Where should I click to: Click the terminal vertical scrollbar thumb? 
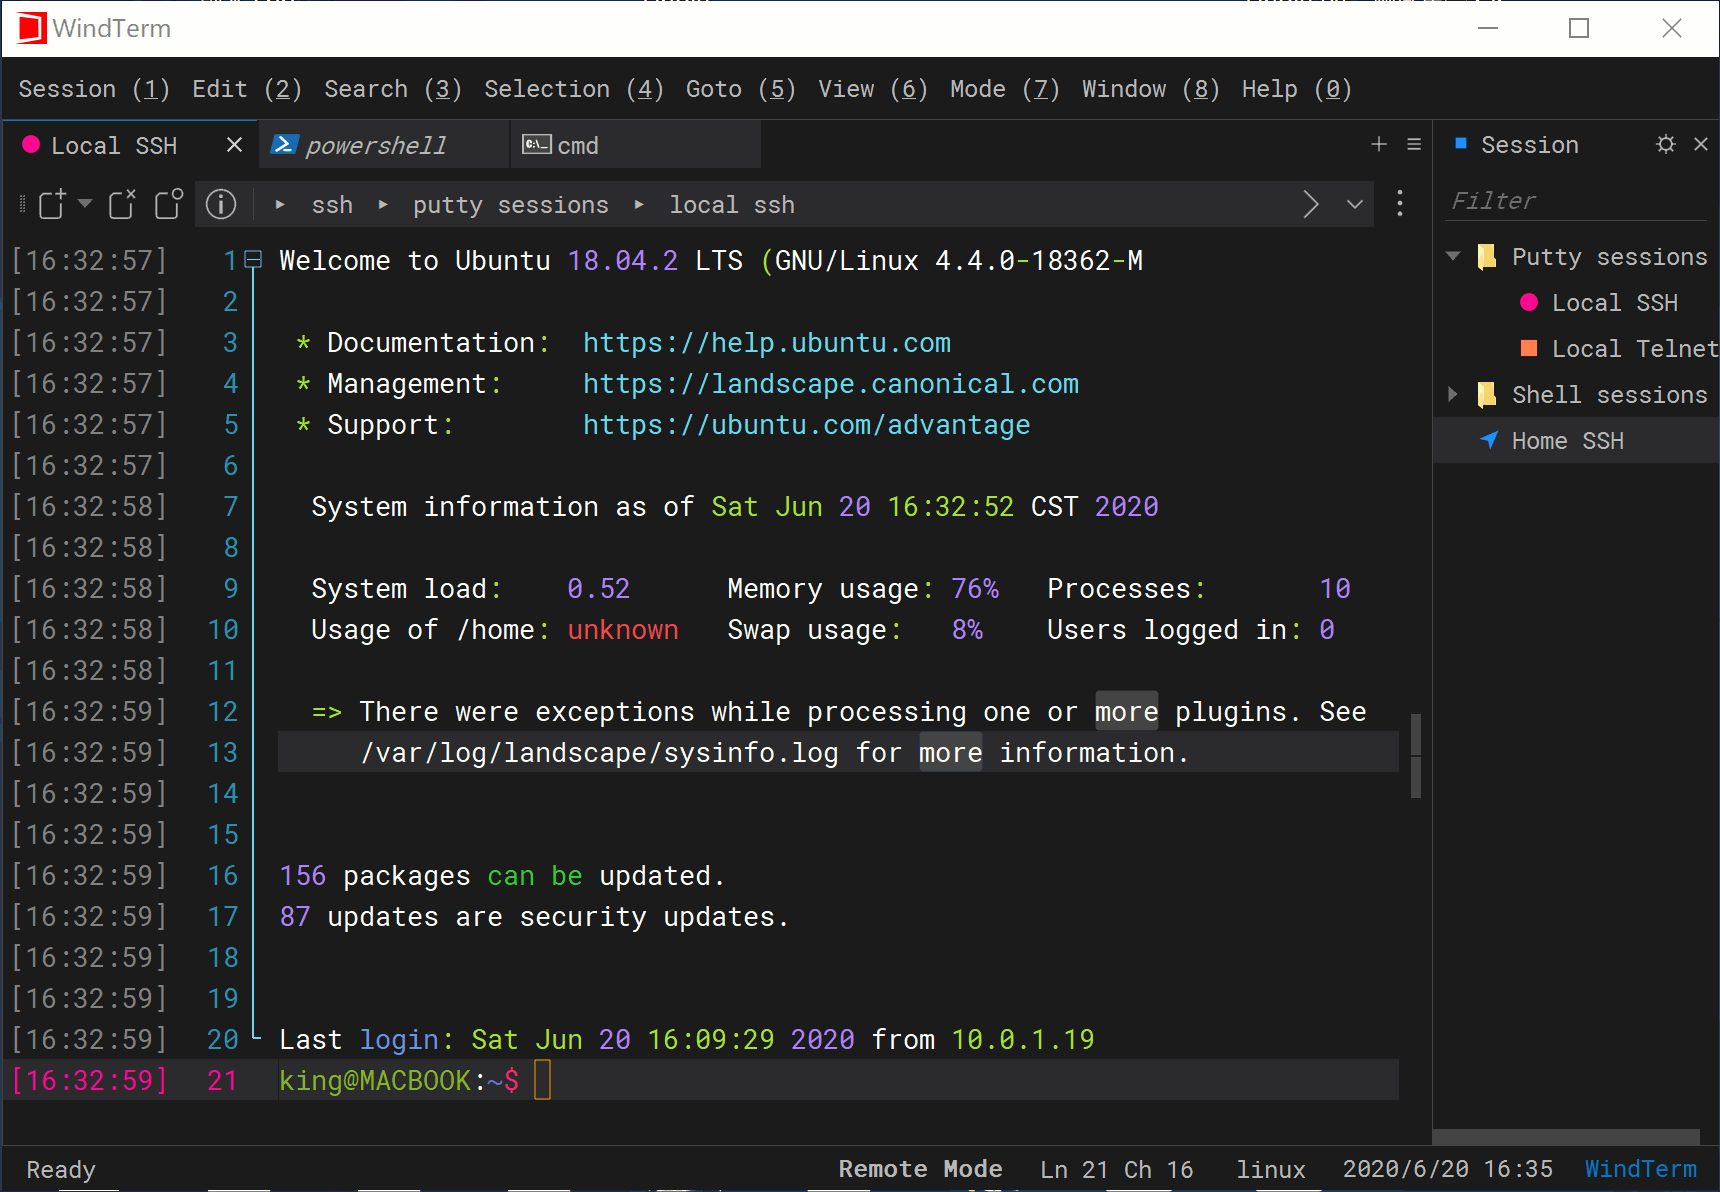click(x=1416, y=756)
